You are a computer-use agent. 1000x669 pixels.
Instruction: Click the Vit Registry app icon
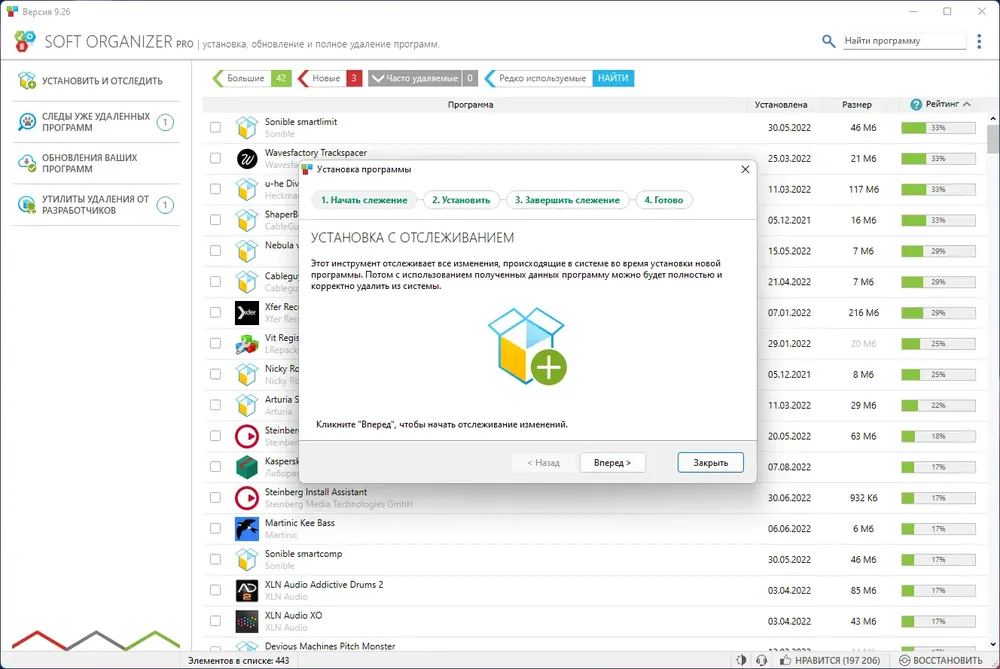tap(247, 343)
